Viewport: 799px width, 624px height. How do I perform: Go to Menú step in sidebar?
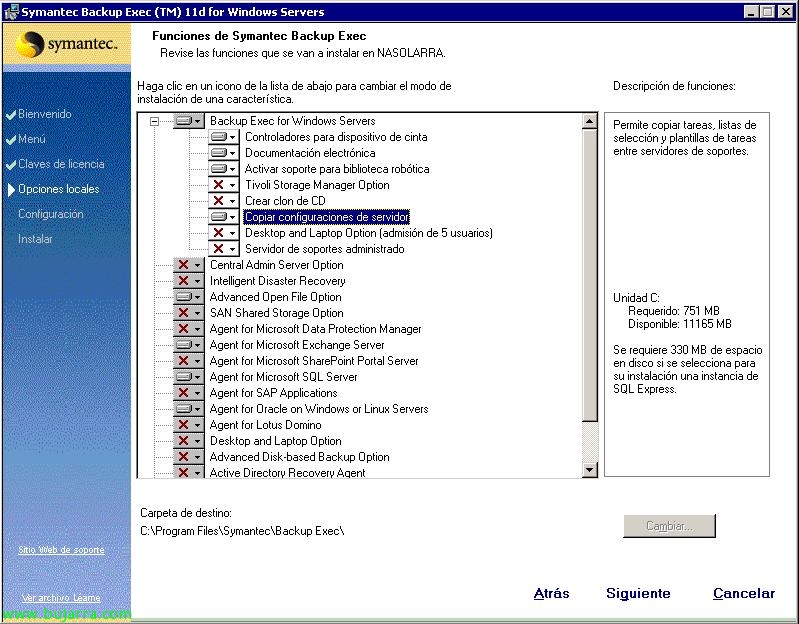point(32,139)
